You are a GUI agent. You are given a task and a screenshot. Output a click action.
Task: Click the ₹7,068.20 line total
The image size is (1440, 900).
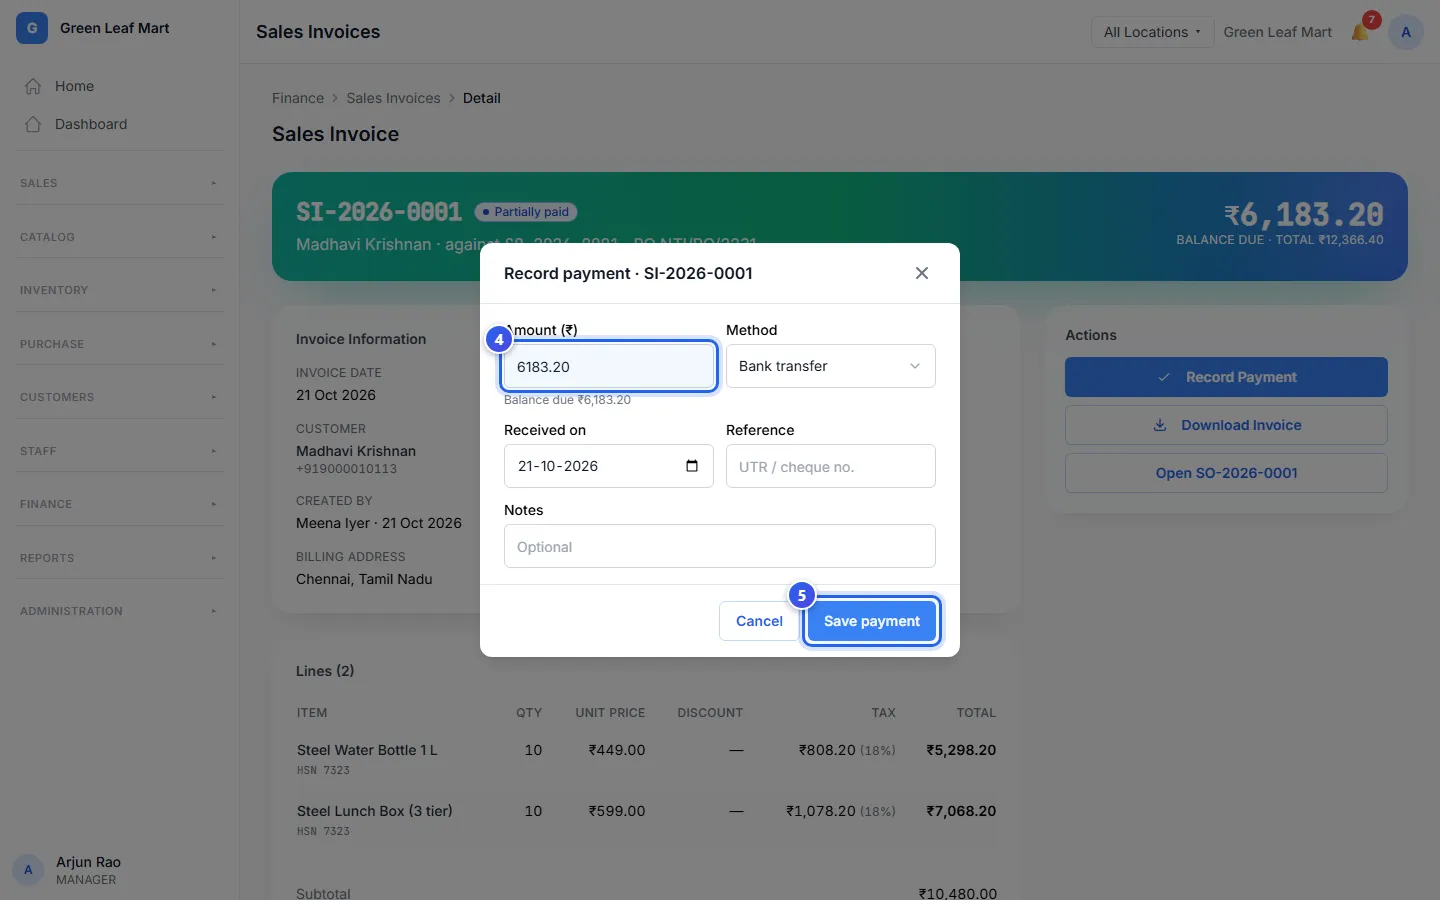961,811
